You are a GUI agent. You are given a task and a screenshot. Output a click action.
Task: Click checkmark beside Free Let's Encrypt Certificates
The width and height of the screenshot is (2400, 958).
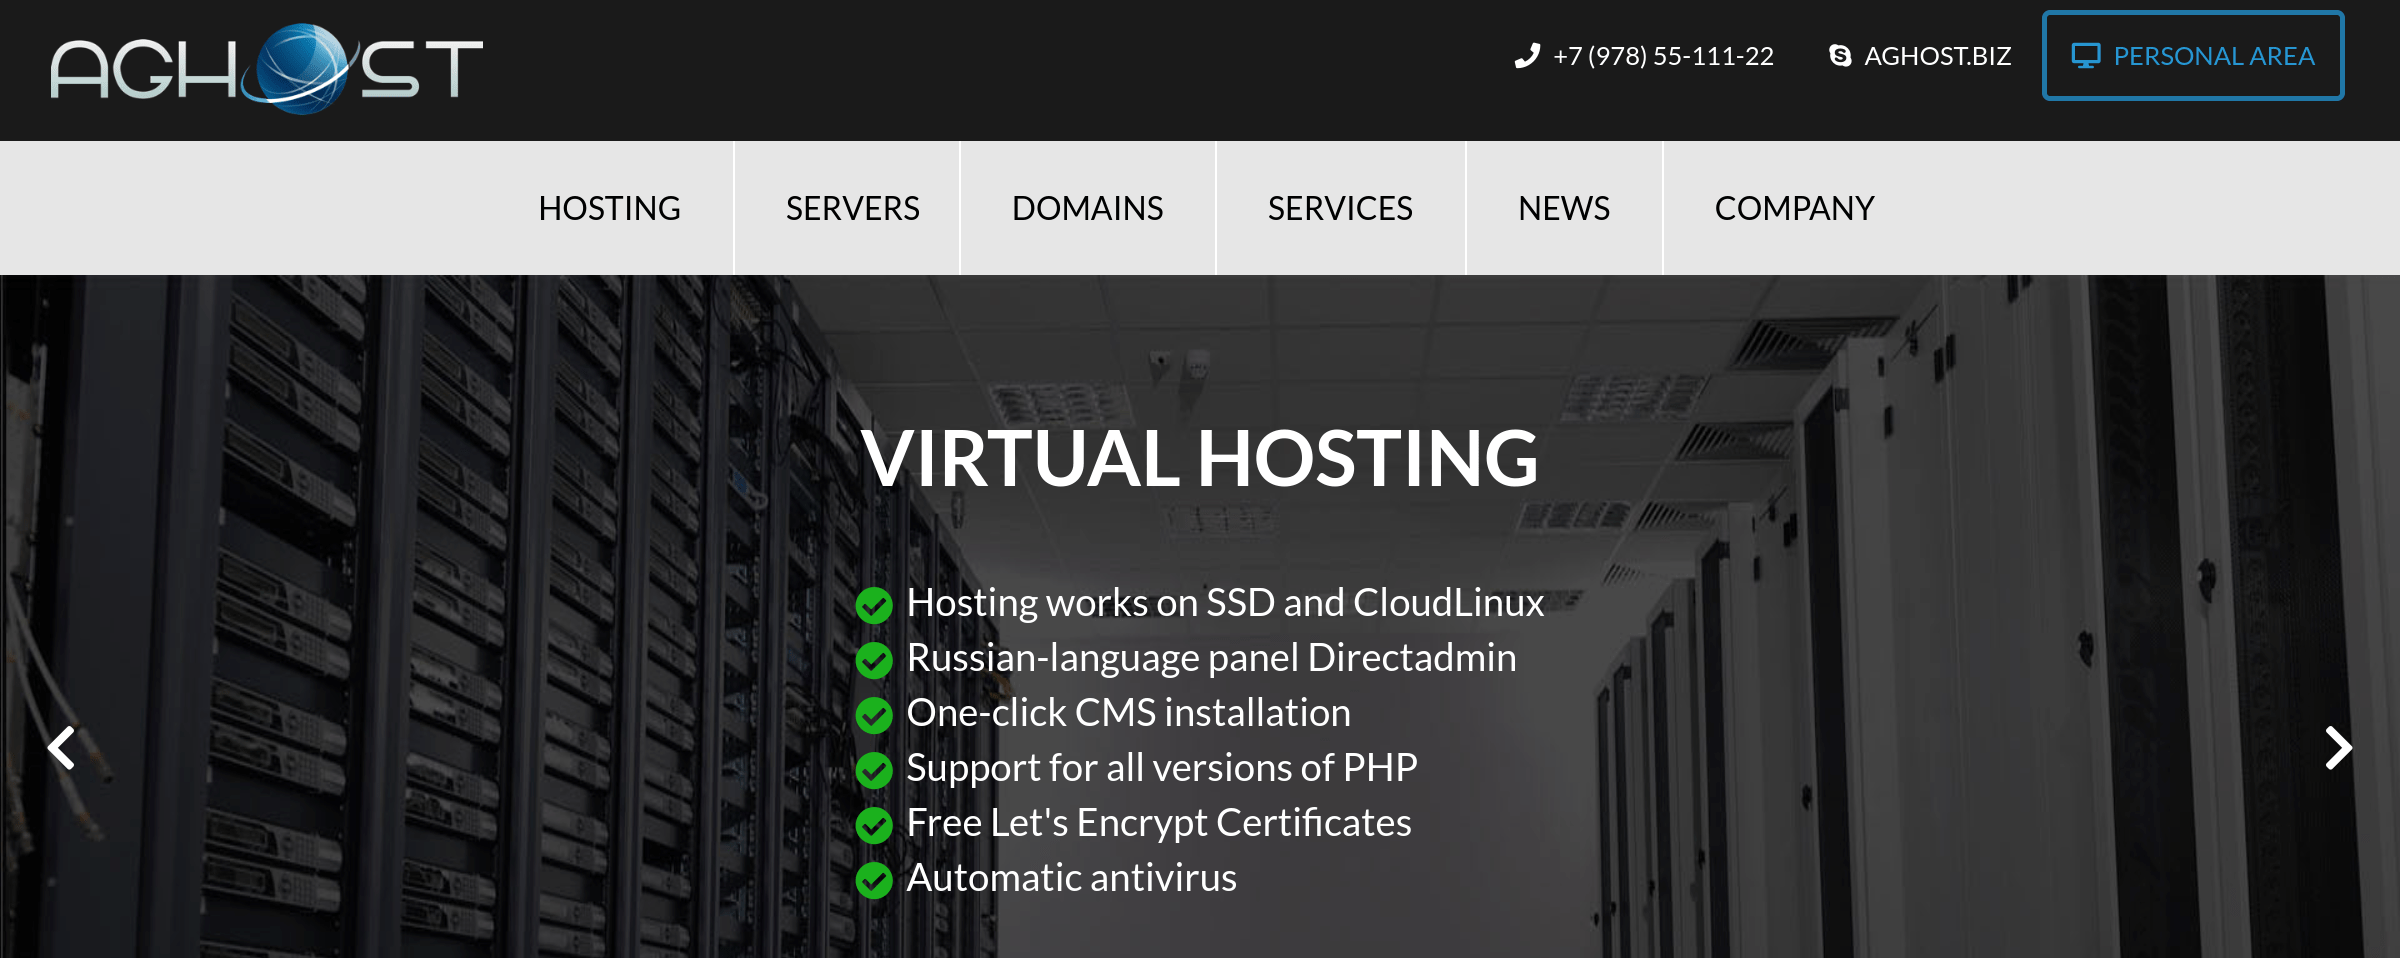pyautogui.click(x=874, y=825)
